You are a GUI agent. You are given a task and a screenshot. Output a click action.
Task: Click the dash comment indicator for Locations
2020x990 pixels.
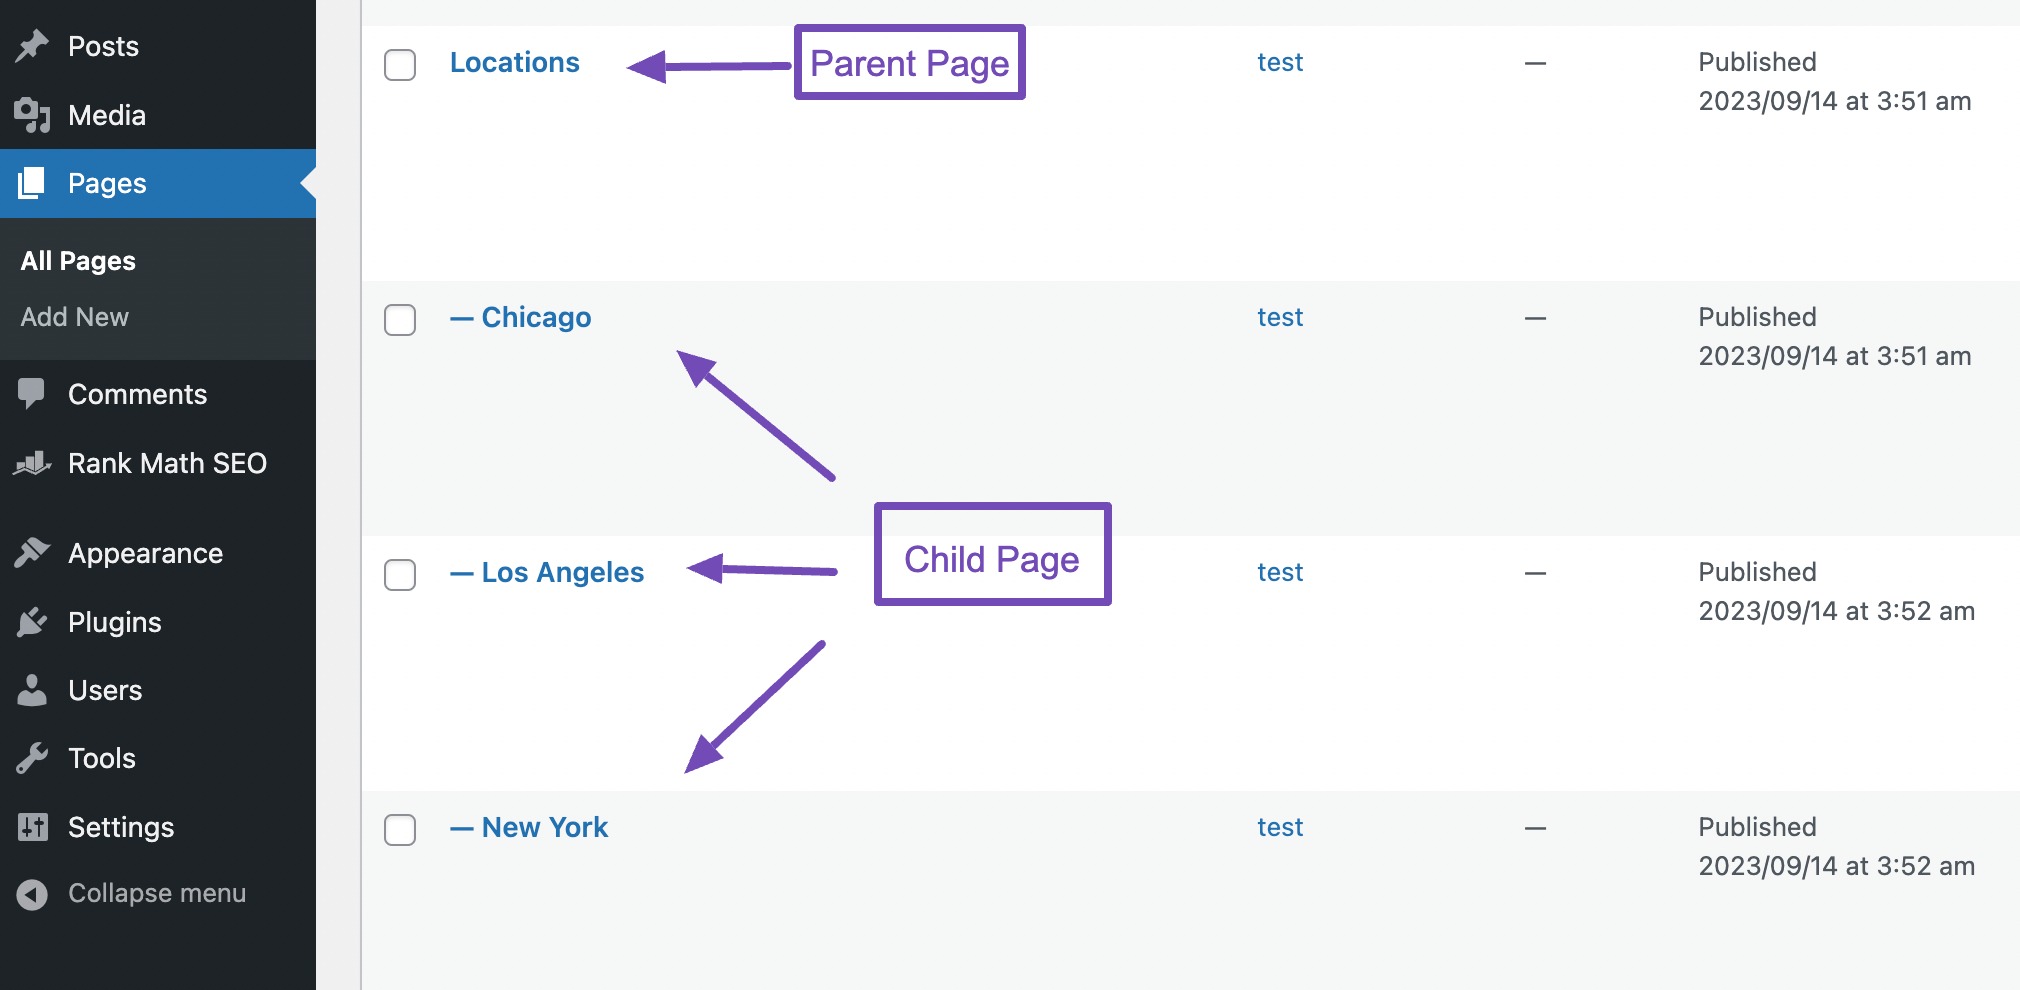point(1533,63)
